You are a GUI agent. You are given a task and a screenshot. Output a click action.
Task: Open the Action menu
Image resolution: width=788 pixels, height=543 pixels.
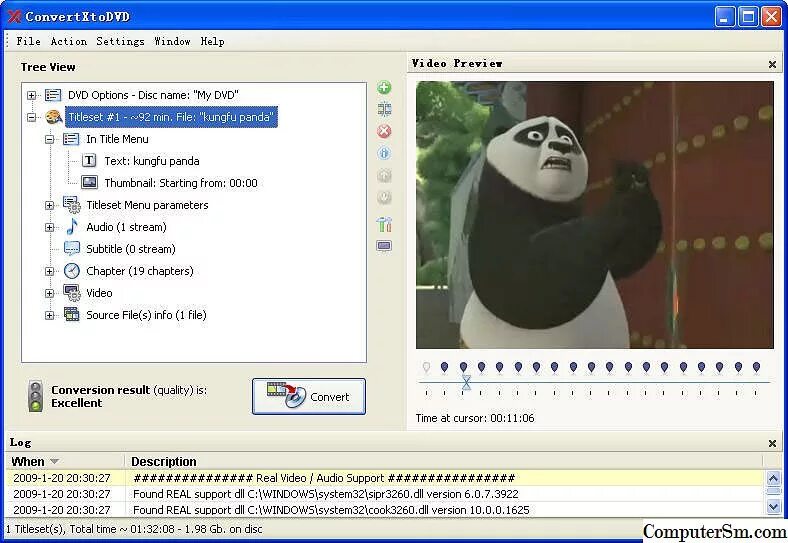point(69,41)
